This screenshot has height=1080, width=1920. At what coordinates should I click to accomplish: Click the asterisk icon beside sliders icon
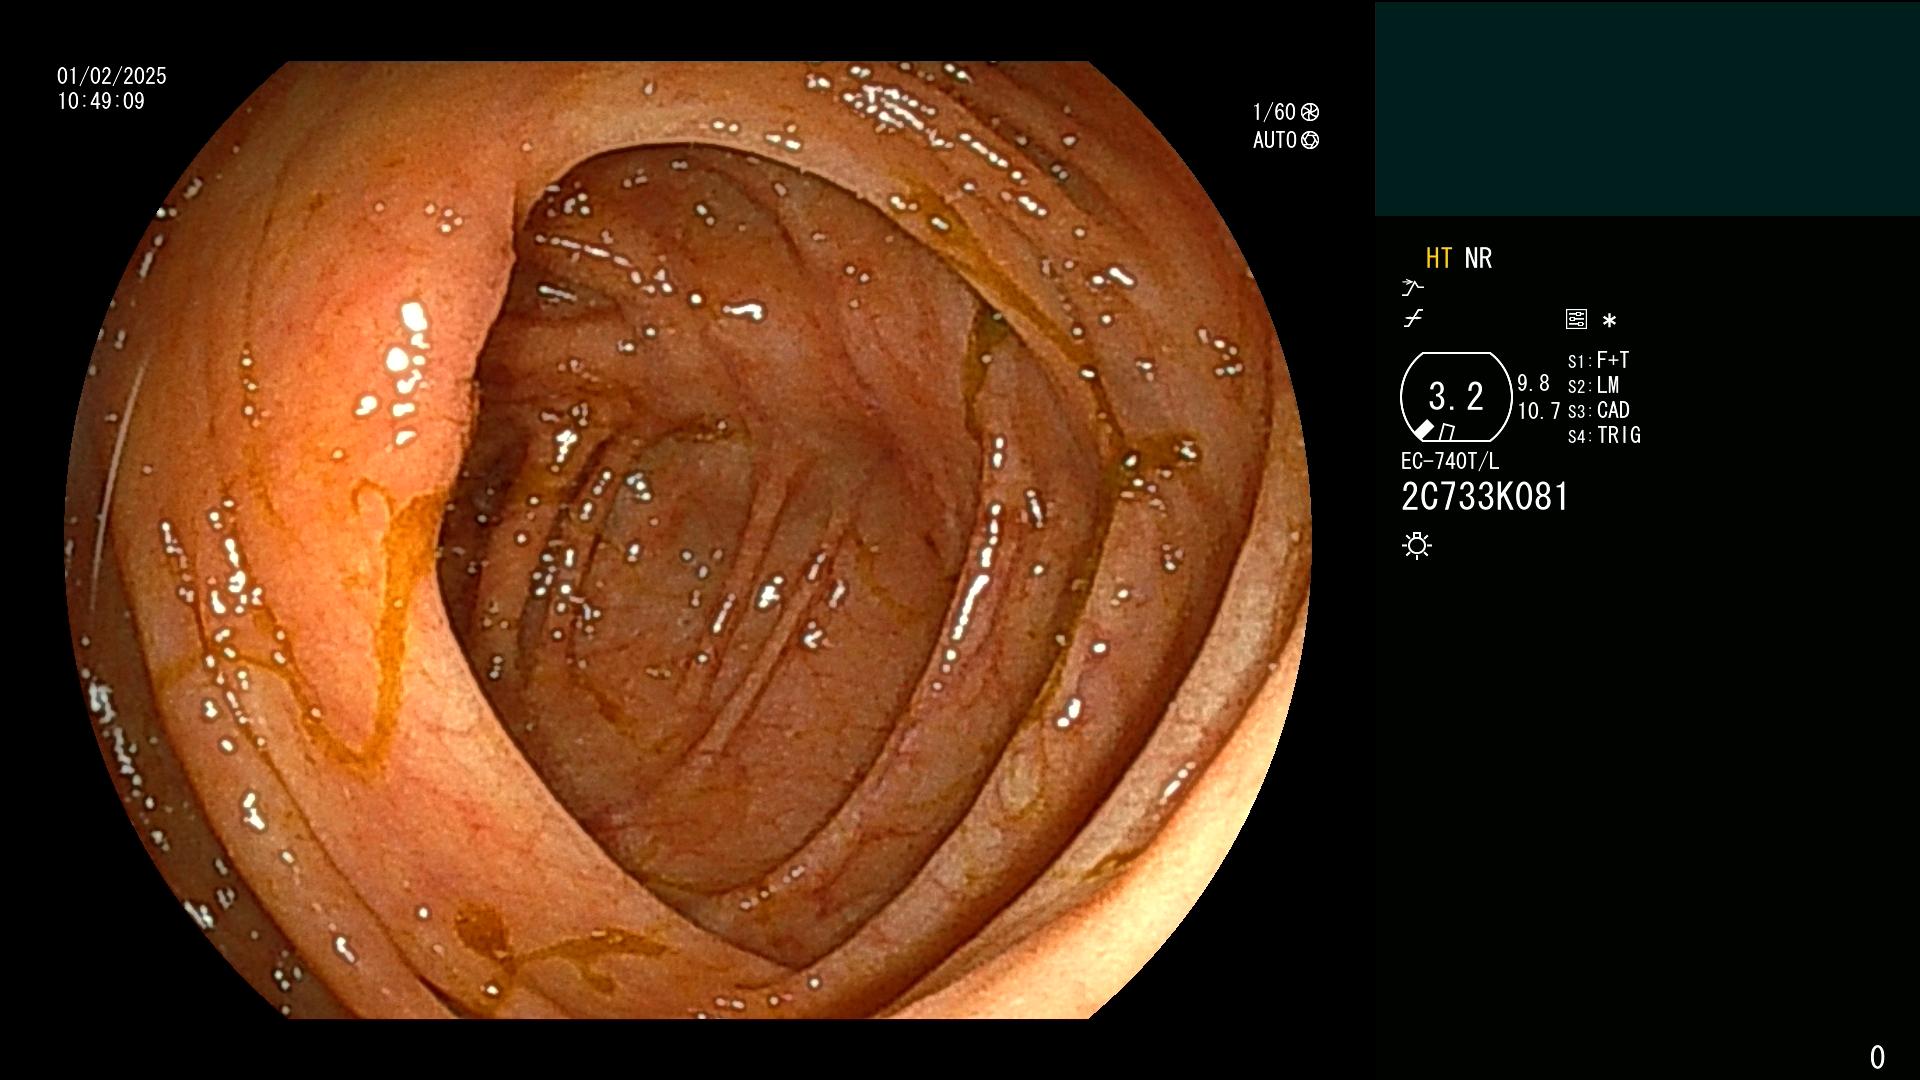pos(1609,321)
